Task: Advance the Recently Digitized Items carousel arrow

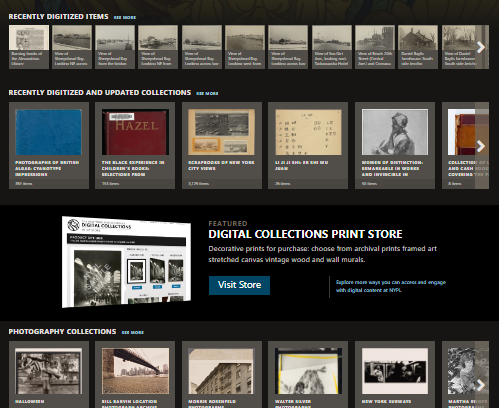Action: pyautogui.click(x=481, y=47)
